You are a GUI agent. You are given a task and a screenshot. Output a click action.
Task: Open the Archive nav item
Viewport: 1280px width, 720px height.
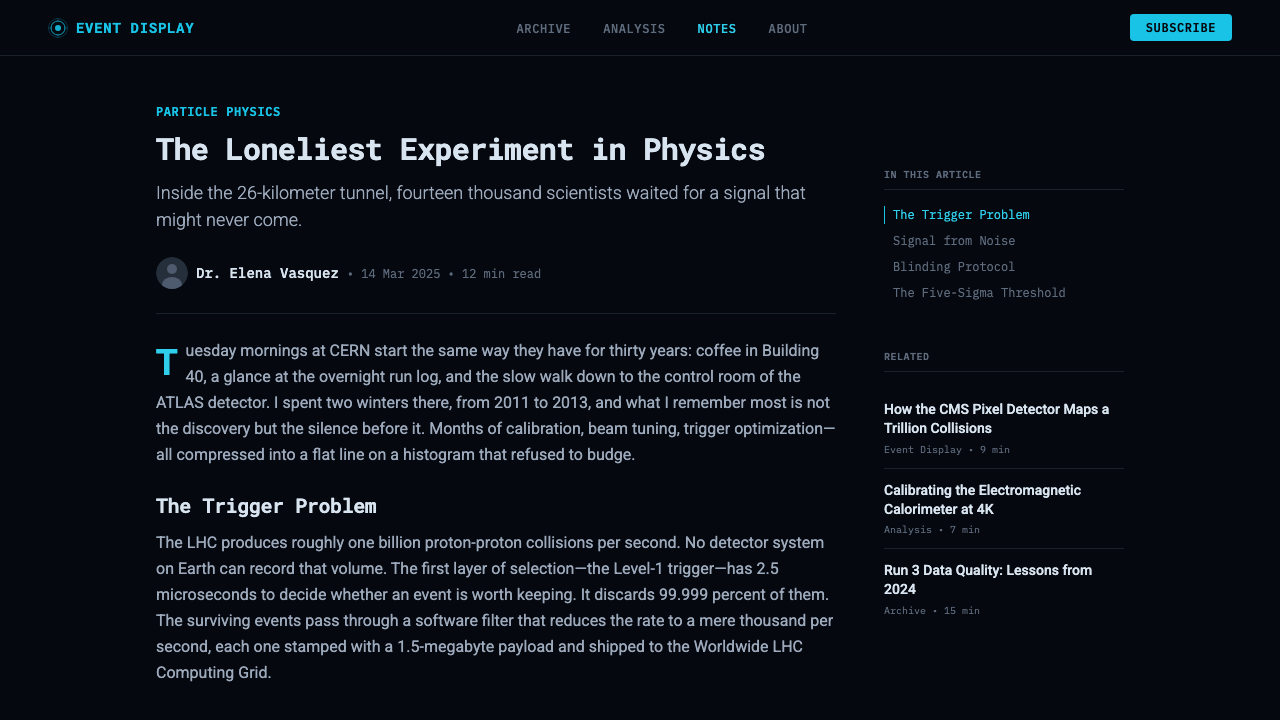(x=543, y=29)
